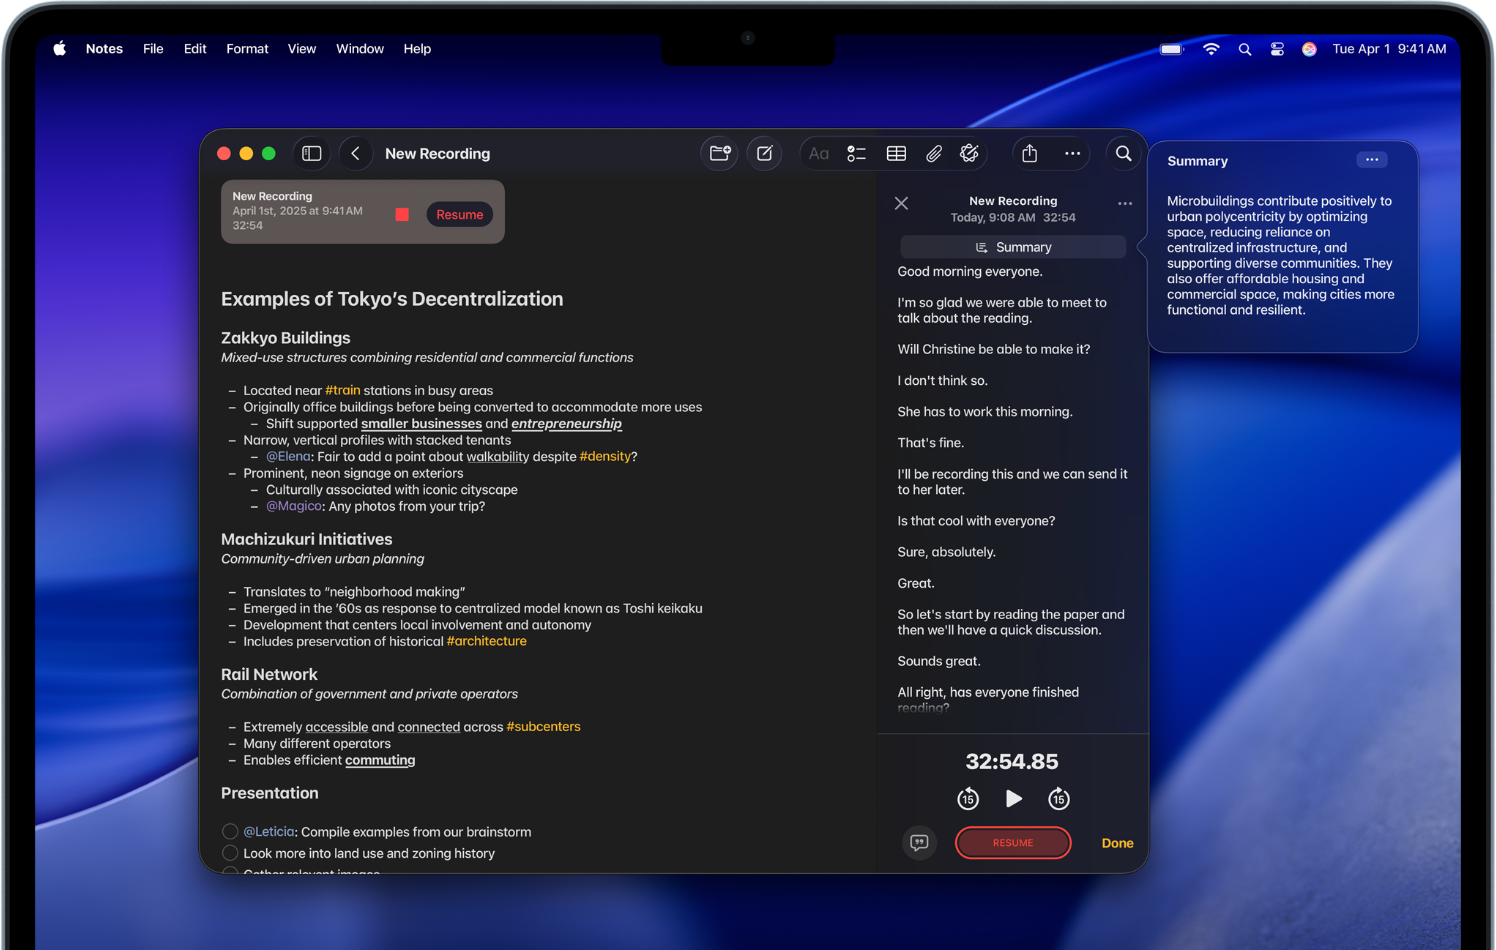
Task: Open Siri from menu bar
Action: [1309, 49]
